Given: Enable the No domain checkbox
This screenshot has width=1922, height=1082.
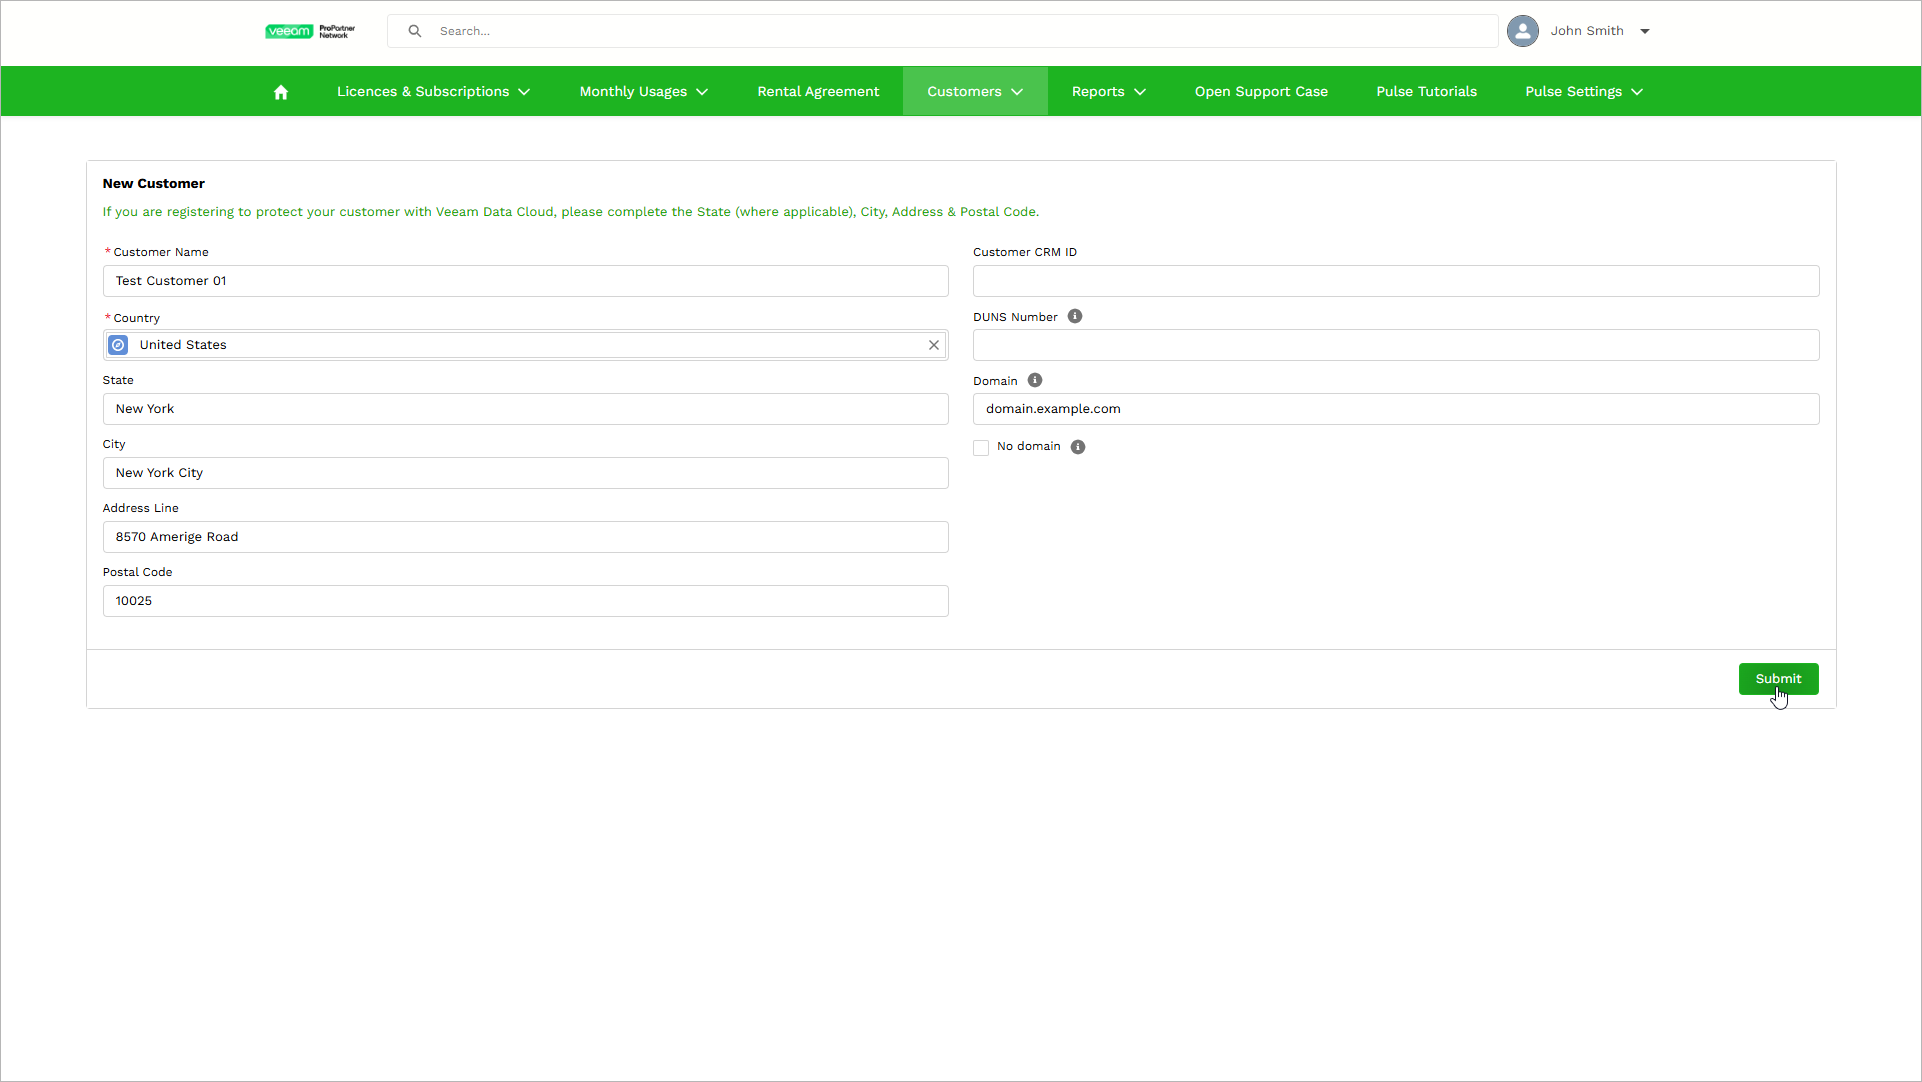Looking at the screenshot, I should [x=981, y=448].
